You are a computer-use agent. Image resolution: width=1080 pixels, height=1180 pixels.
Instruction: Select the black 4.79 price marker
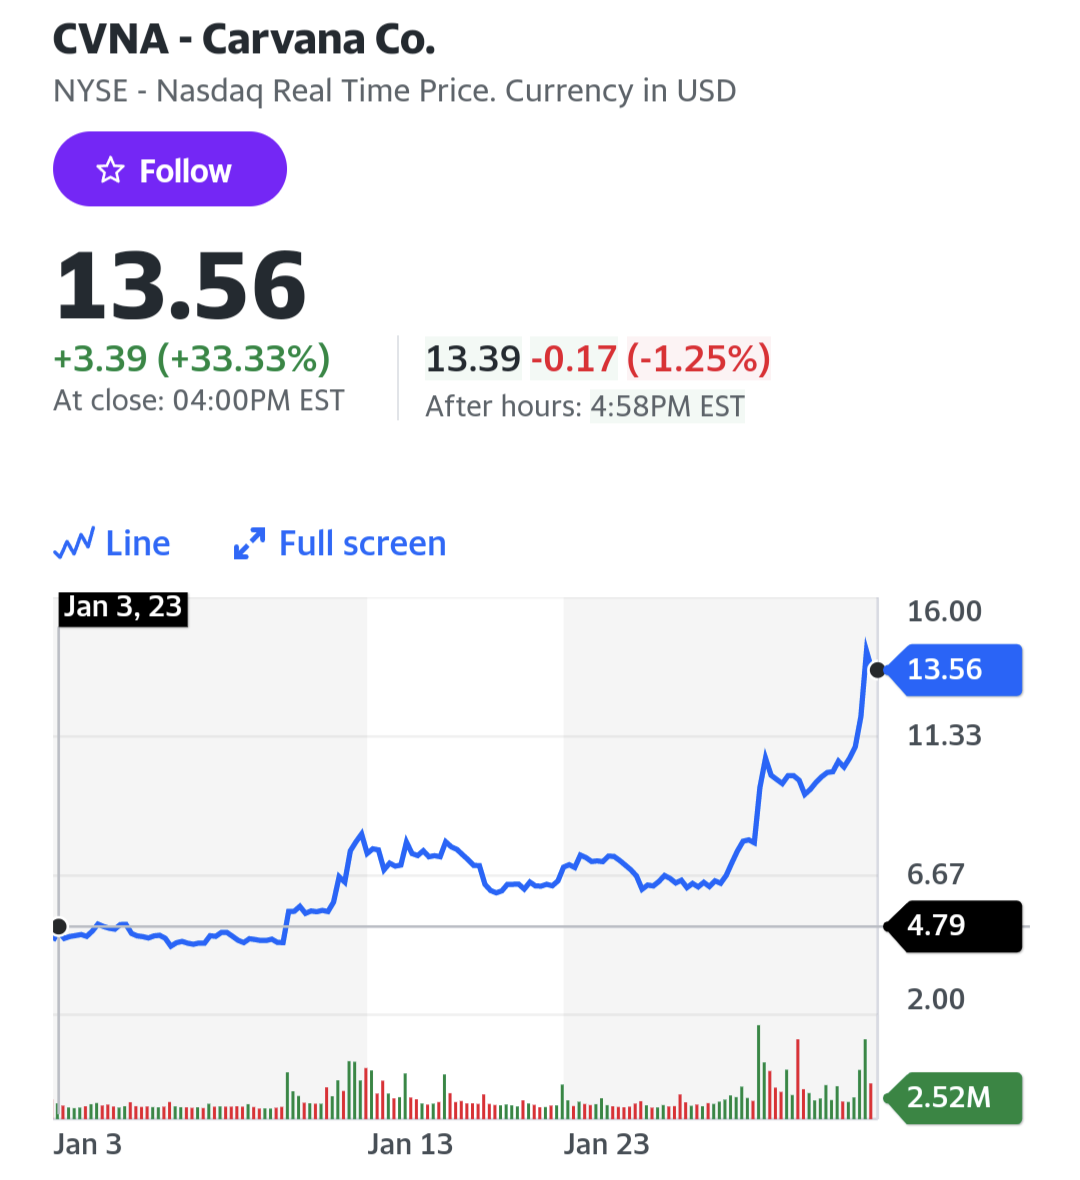click(x=953, y=925)
